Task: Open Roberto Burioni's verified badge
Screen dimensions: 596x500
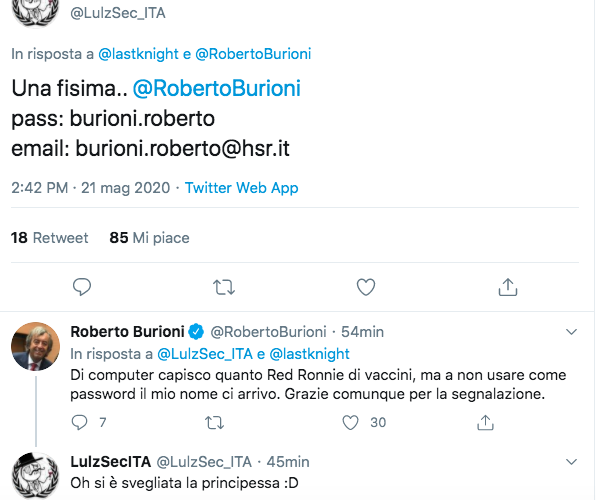Action: pos(196,332)
